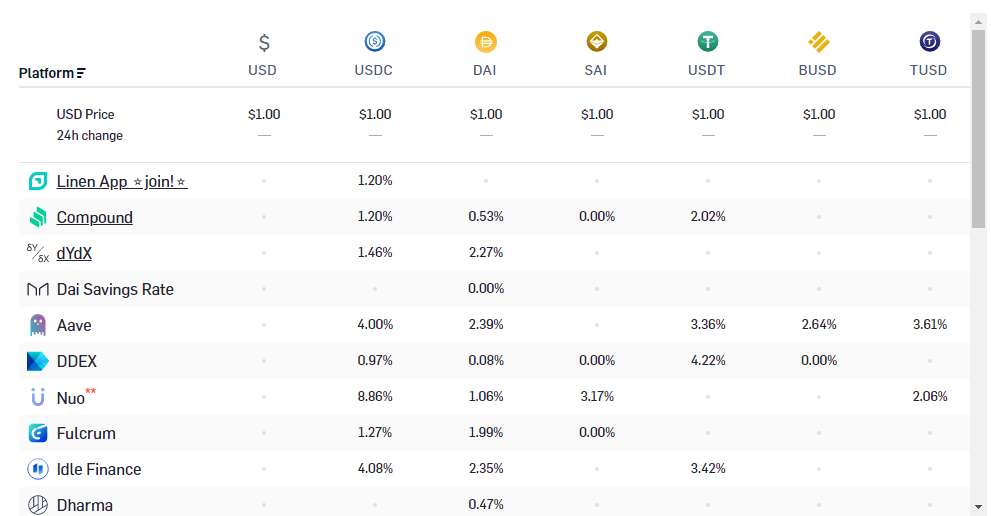Click DDEX's 4.22% USDT rate
991x516 pixels.
coord(708,360)
